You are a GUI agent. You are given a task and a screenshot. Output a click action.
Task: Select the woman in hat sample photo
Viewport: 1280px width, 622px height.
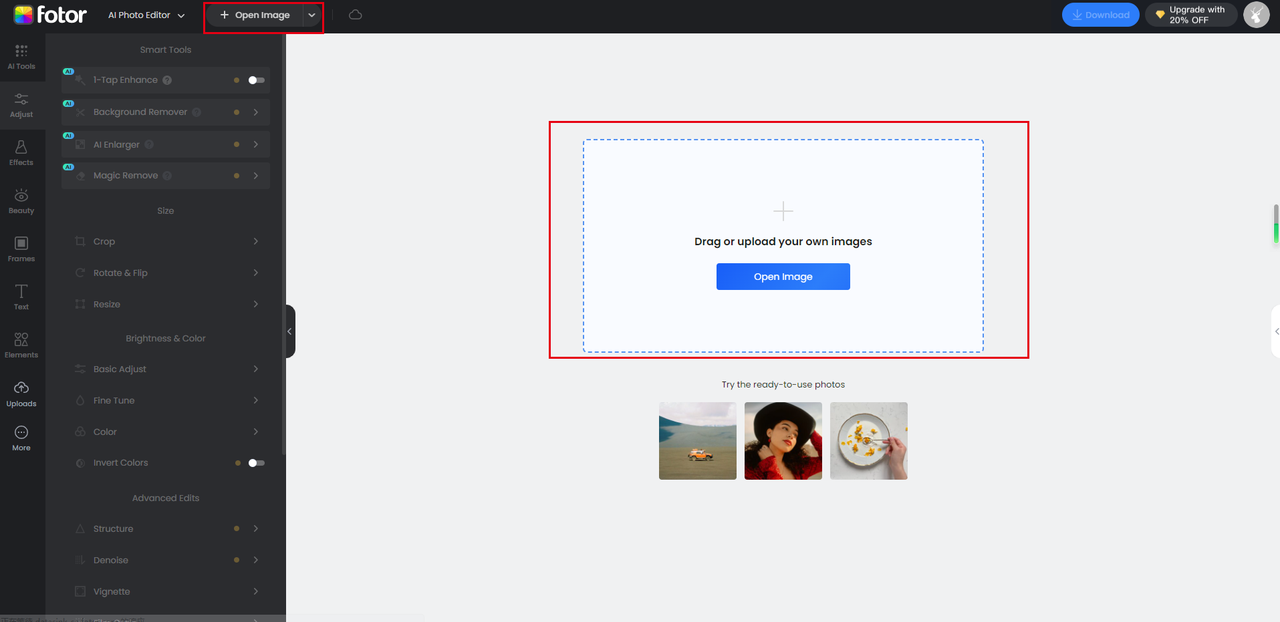(x=783, y=441)
